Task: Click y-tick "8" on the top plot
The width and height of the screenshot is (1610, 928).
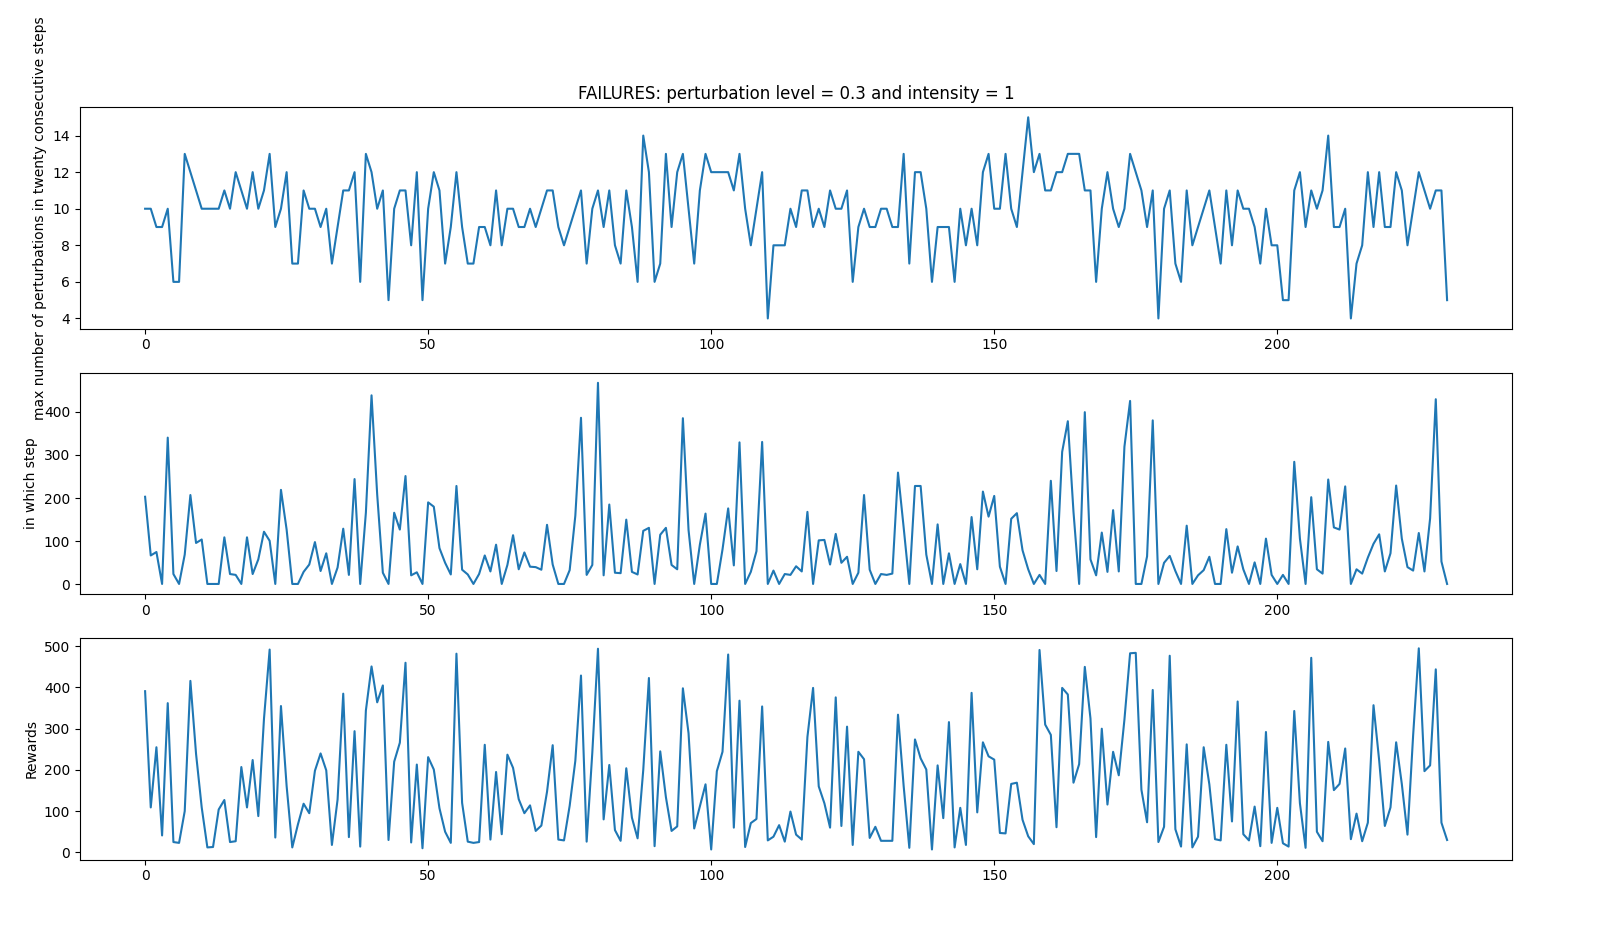Action: (64, 246)
